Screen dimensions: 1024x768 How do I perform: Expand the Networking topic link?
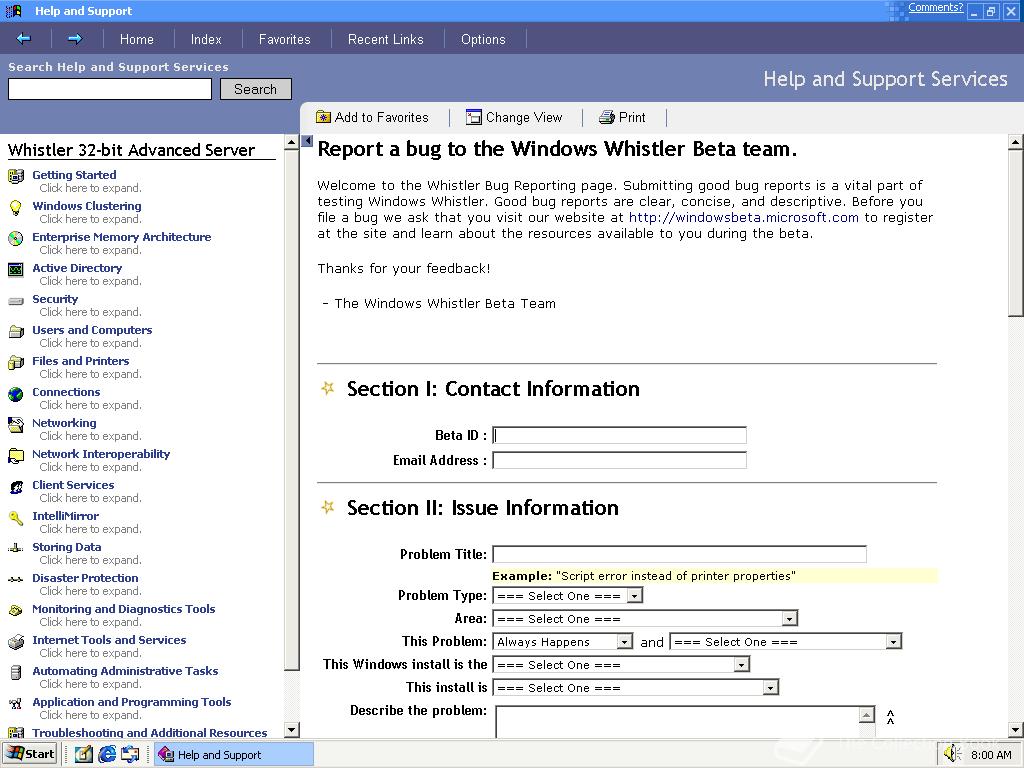64,423
